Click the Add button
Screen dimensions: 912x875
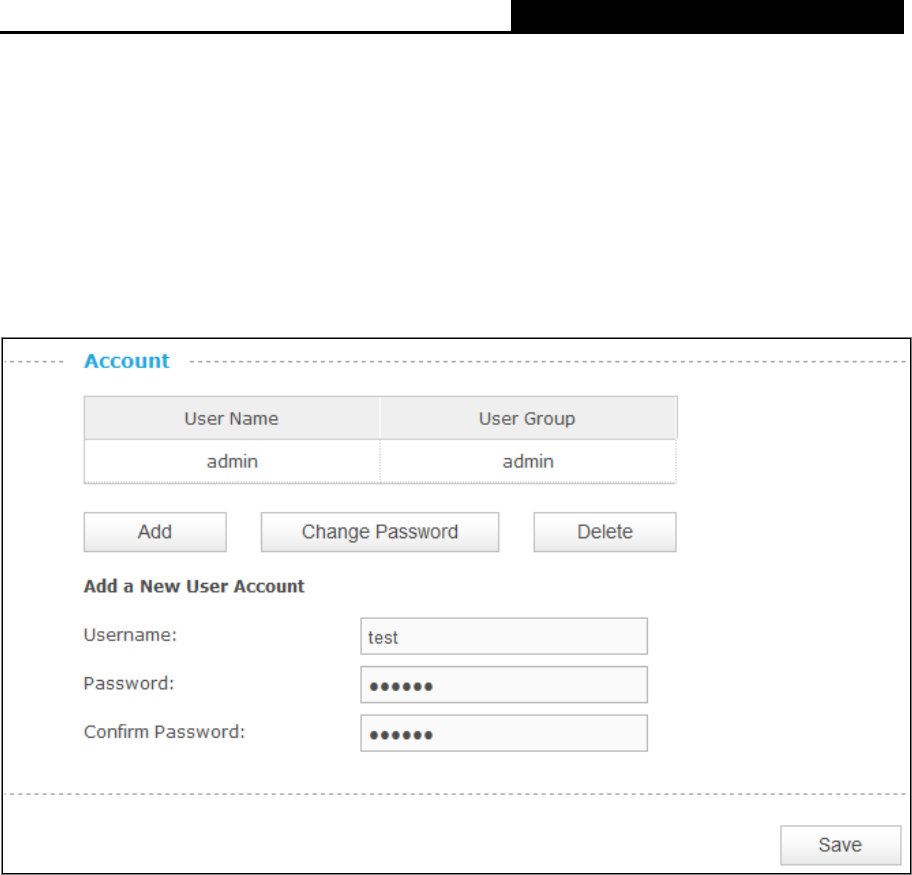click(155, 532)
